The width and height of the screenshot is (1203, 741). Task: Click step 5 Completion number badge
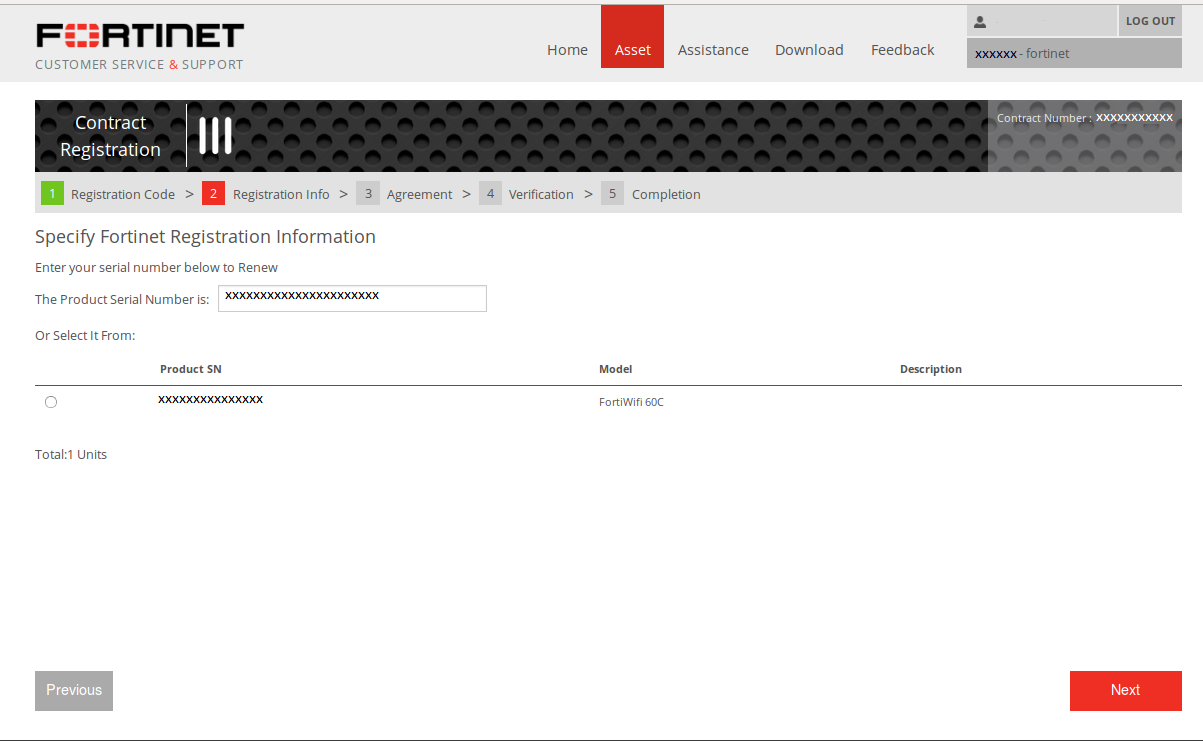[612, 194]
